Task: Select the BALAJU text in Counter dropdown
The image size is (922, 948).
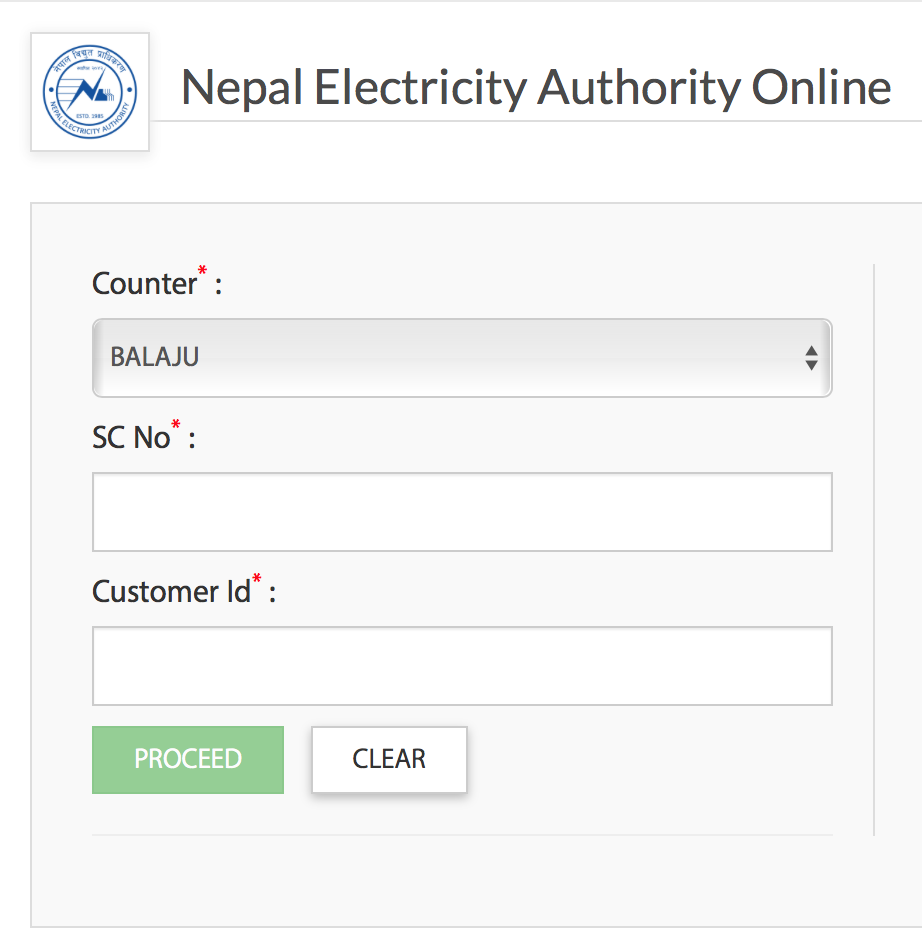Action: [x=155, y=357]
